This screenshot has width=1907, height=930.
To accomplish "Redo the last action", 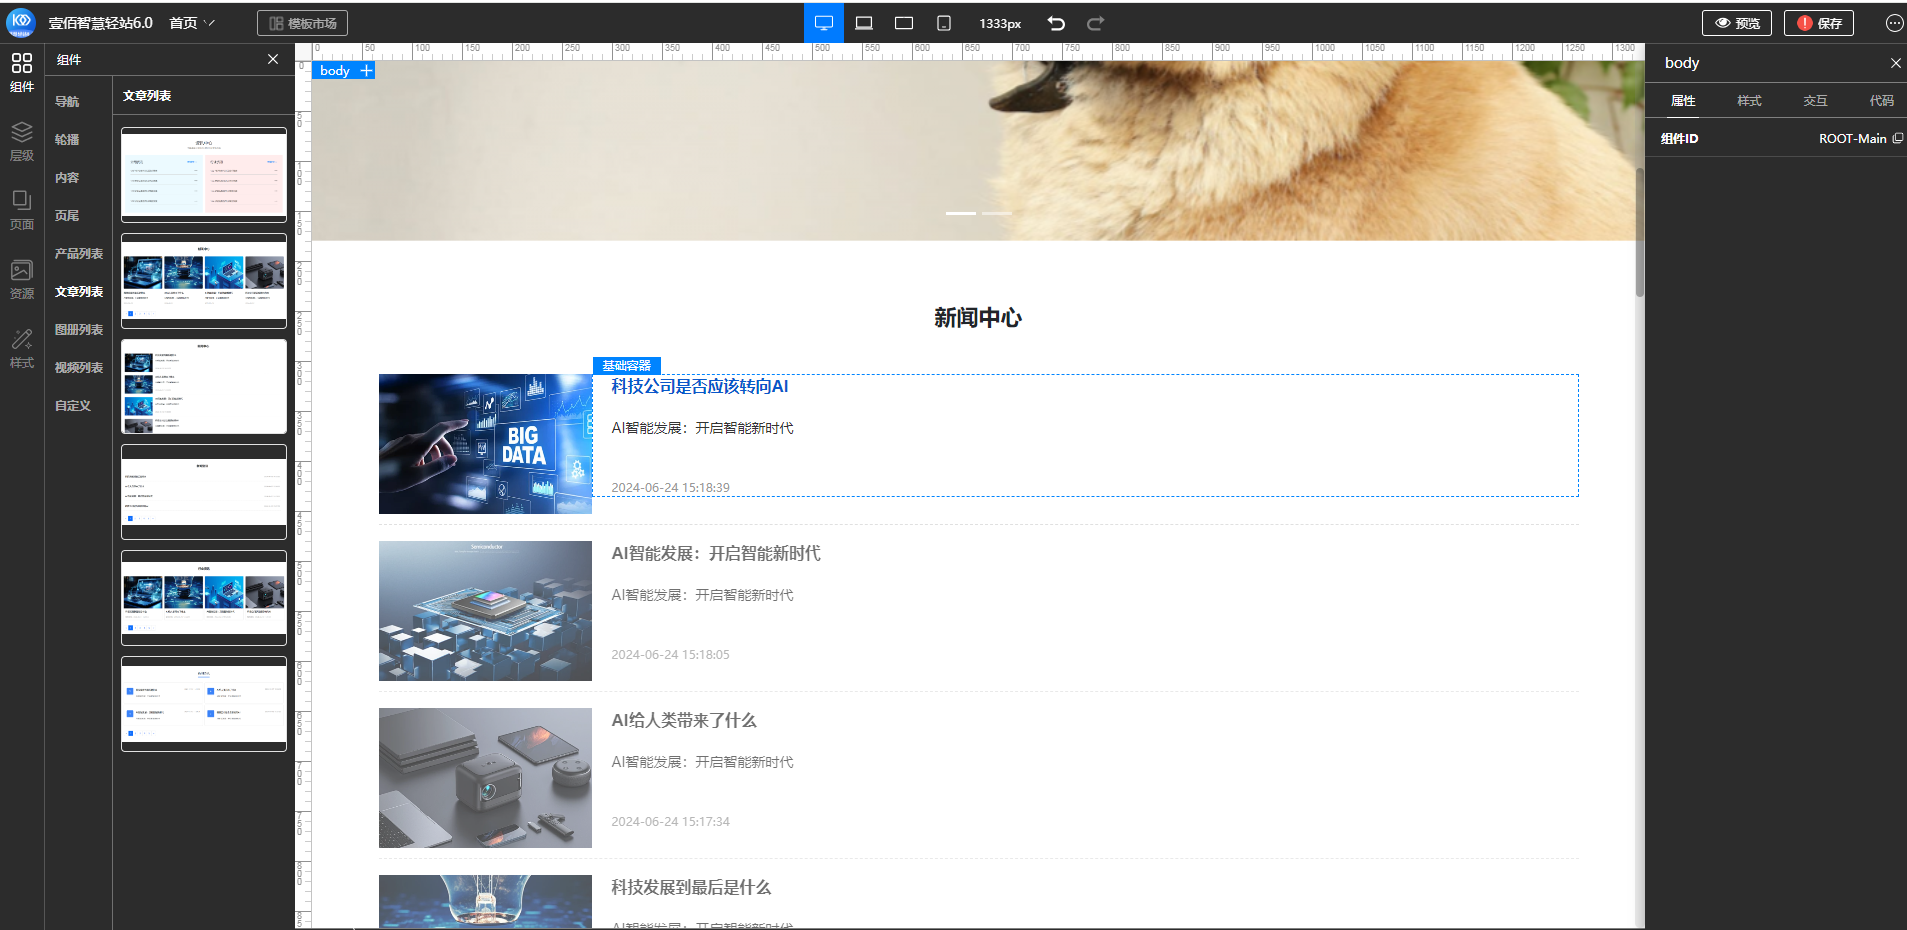I will (x=1096, y=23).
